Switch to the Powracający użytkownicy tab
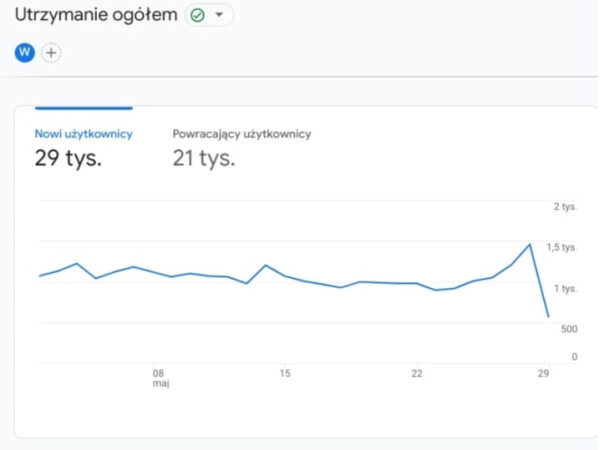The height and width of the screenshot is (450, 600). click(241, 133)
